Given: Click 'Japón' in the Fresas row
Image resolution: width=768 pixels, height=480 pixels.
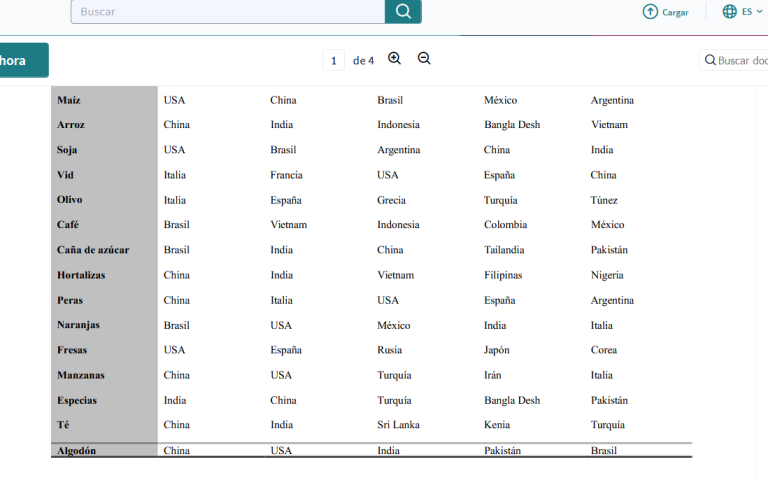Looking at the screenshot, I should (x=497, y=350).
